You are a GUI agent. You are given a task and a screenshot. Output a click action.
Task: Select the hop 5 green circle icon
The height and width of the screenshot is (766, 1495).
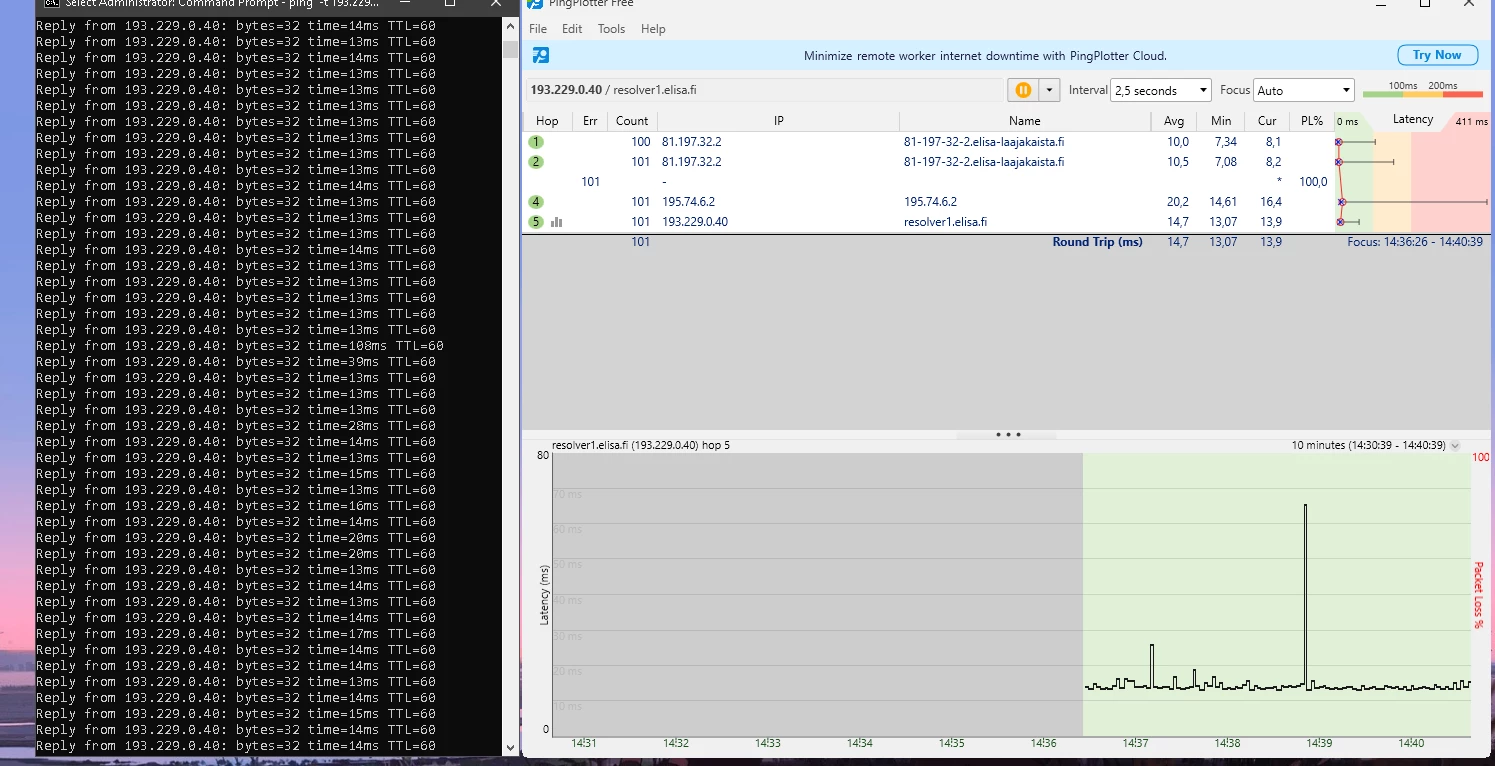[537, 222]
